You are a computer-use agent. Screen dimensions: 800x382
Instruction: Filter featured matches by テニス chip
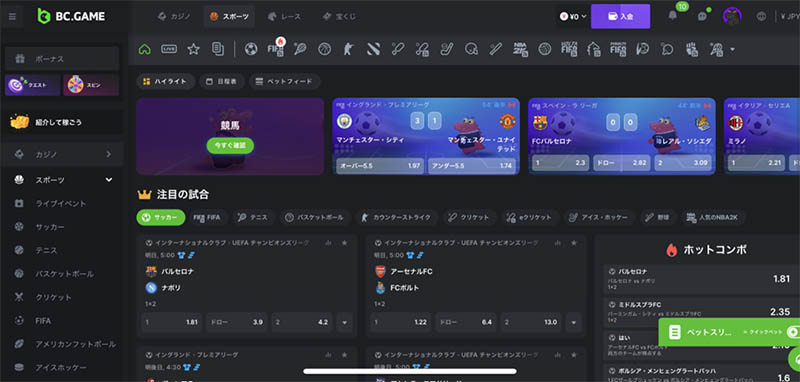tap(254, 217)
